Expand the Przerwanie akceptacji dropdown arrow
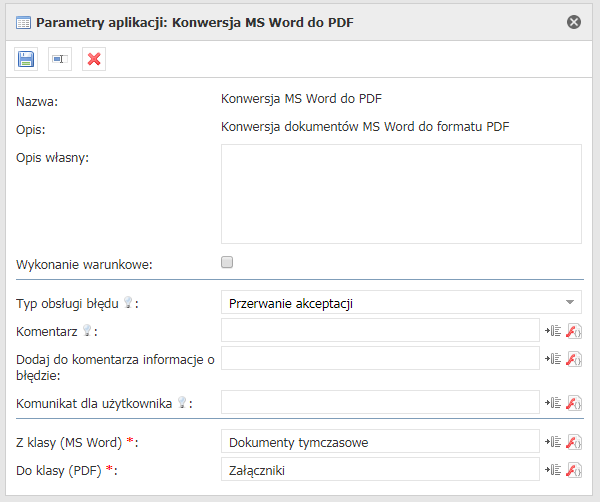This screenshot has width=600, height=502. click(x=569, y=302)
